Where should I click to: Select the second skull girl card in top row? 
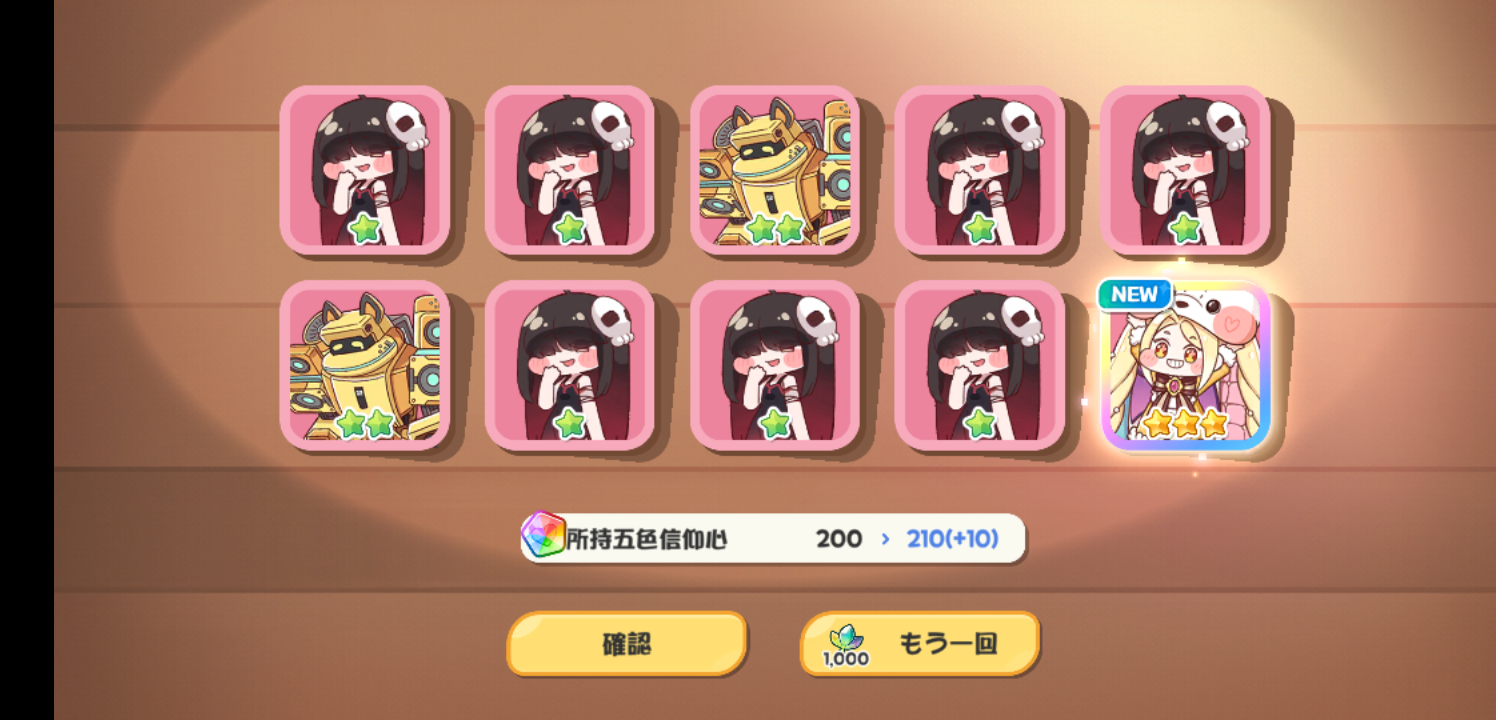570,170
